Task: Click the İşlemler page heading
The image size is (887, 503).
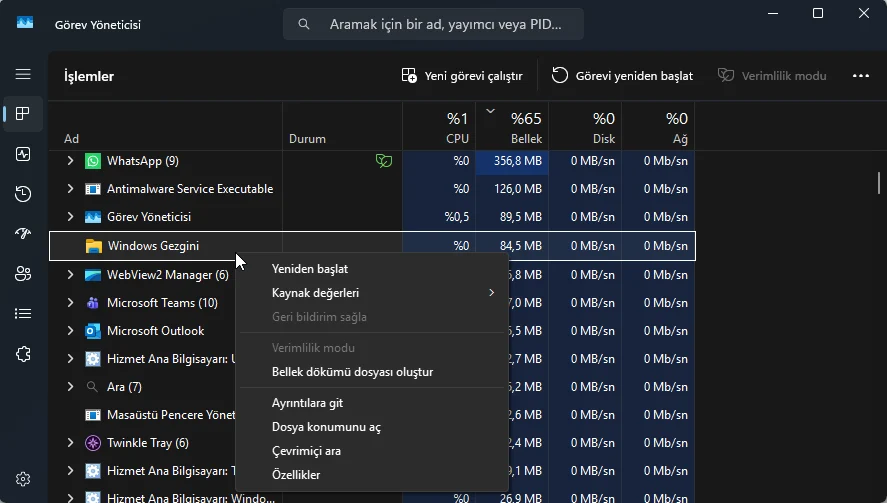Action: tap(89, 76)
